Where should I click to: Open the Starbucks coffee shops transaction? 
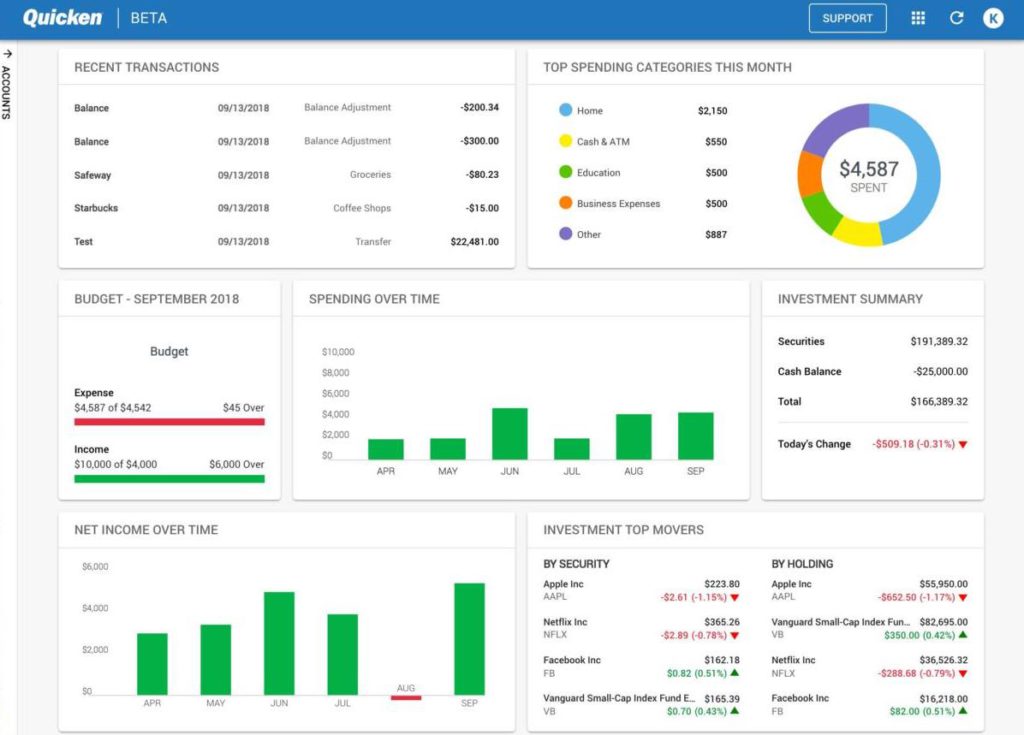(286, 208)
